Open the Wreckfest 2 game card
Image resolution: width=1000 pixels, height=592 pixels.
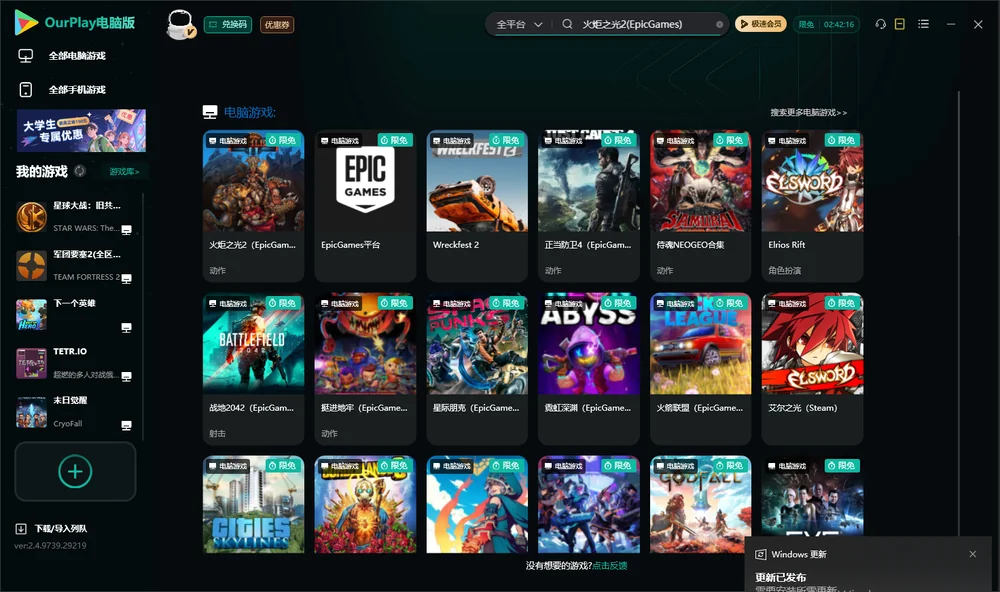click(477, 205)
